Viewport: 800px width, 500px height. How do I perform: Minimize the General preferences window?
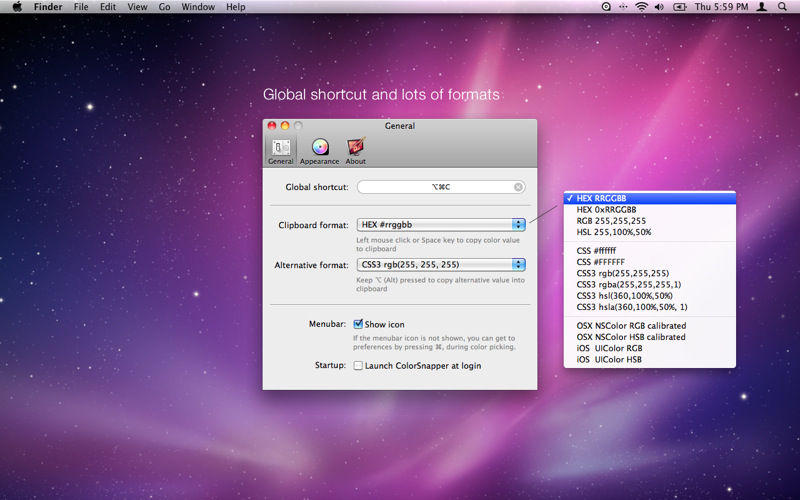pos(285,126)
